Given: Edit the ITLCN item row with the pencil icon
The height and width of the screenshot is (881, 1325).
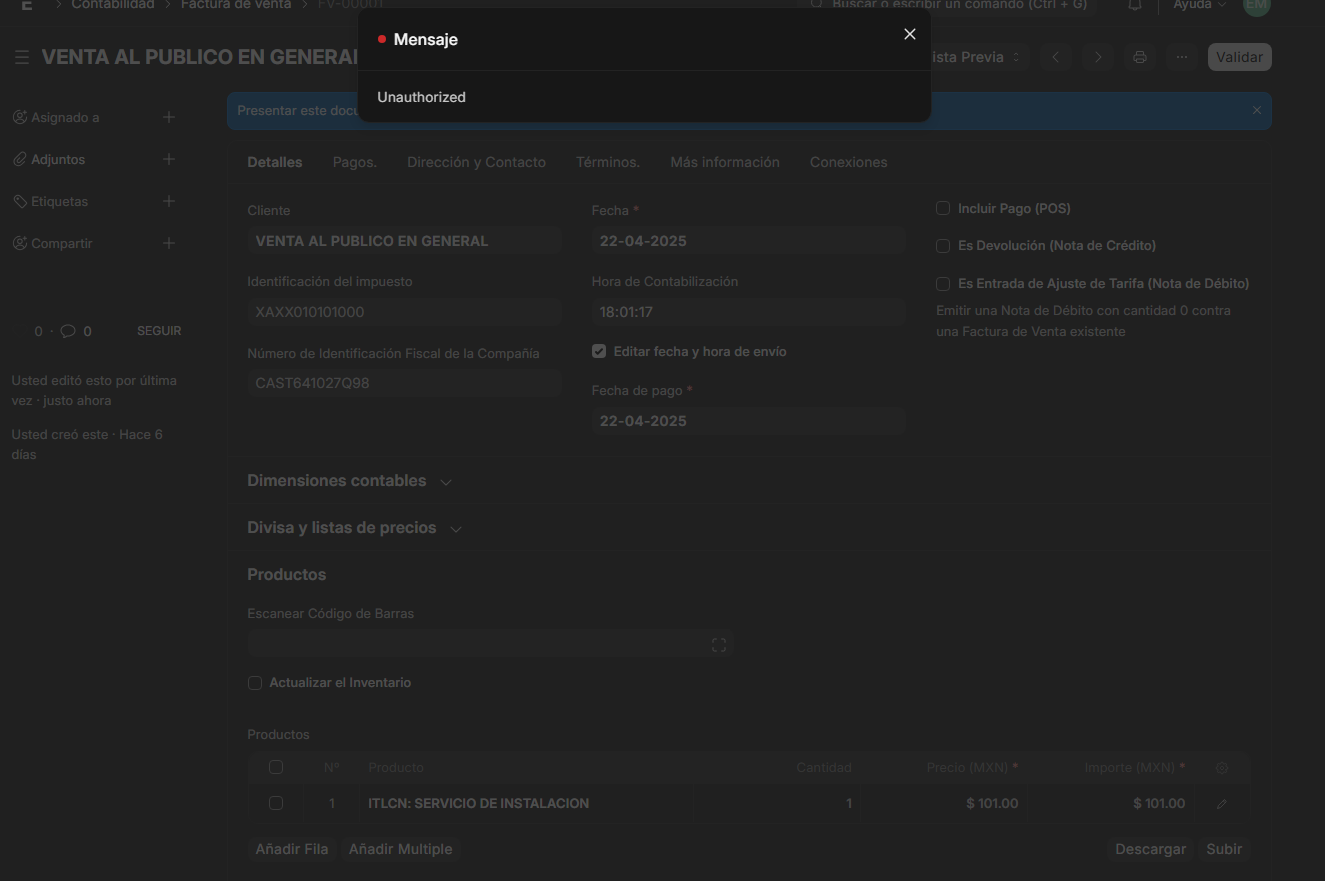Looking at the screenshot, I should tap(1222, 803).
